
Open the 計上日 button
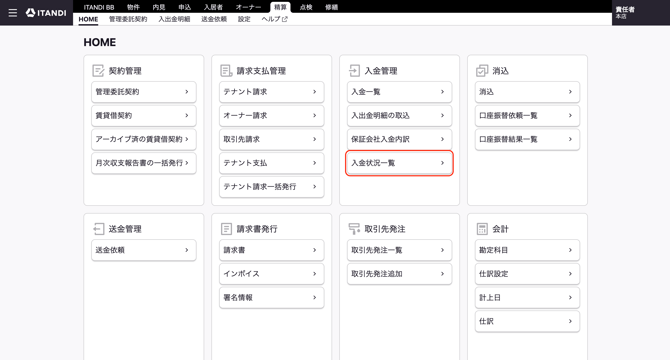(x=527, y=298)
